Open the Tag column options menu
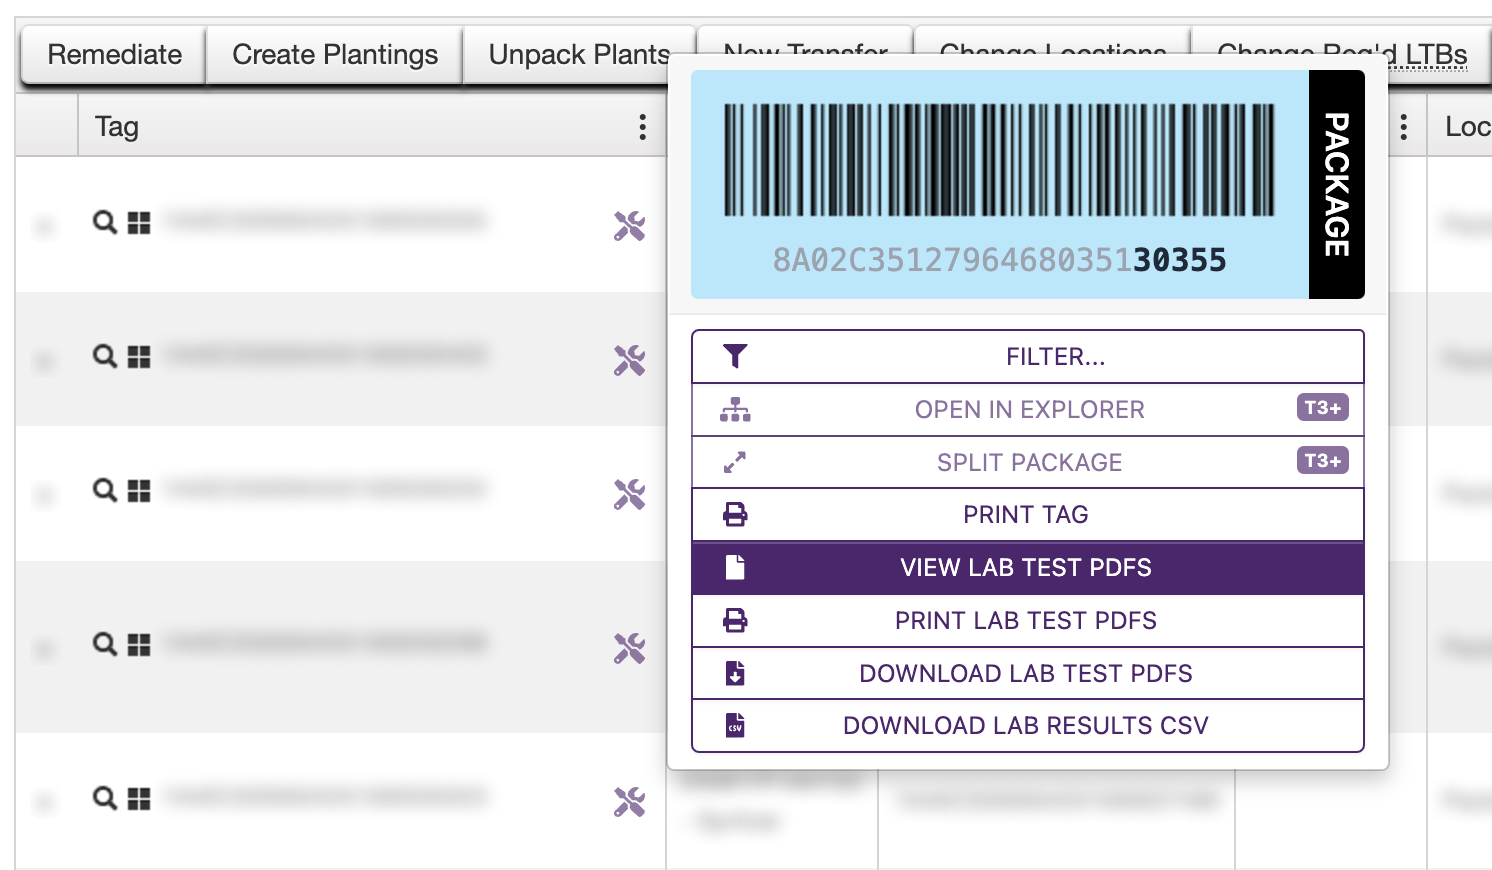 (x=642, y=127)
